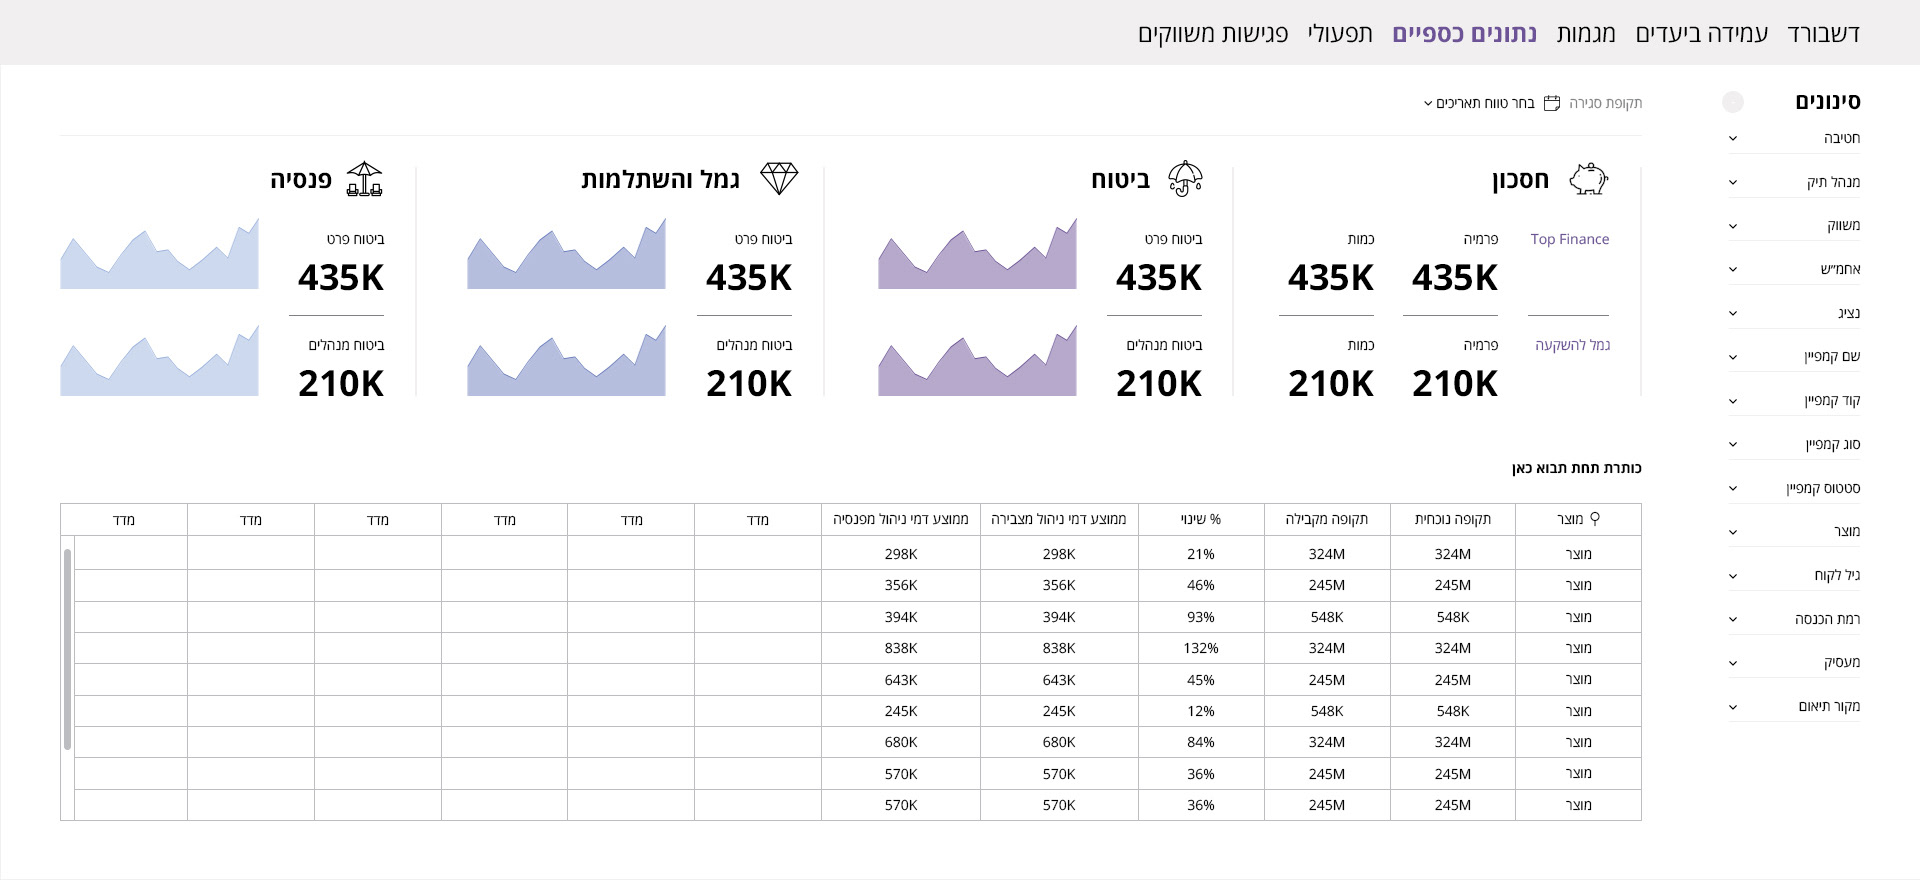Image resolution: width=1920 pixels, height=880 pixels.
Task: Switch to the דשבורד tab
Action: click(1823, 33)
